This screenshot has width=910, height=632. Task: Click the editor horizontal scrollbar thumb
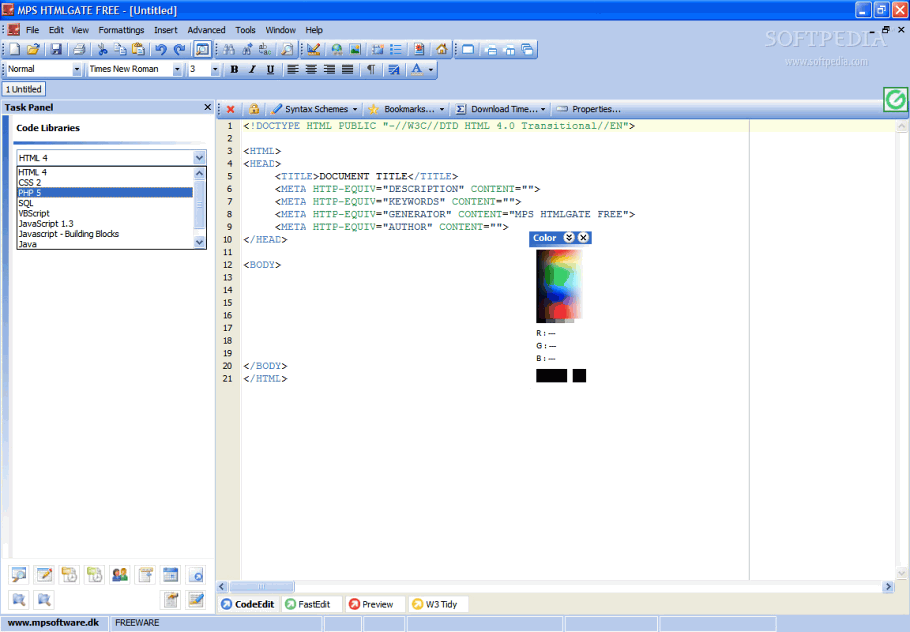(x=262, y=587)
